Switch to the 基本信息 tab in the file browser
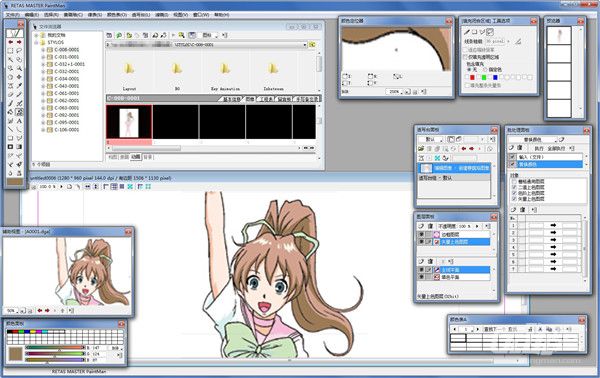Viewport: 600px width, 378px height. (232, 99)
